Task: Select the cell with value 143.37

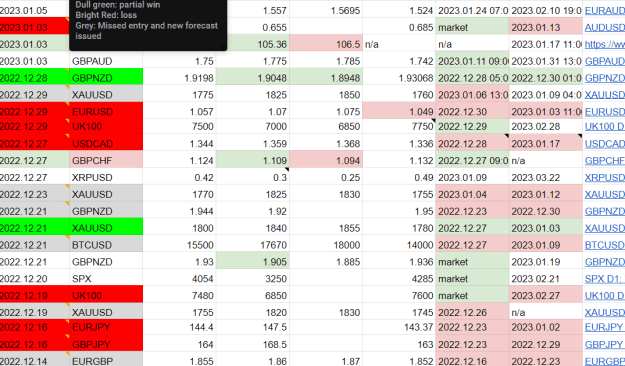Action: (399, 327)
